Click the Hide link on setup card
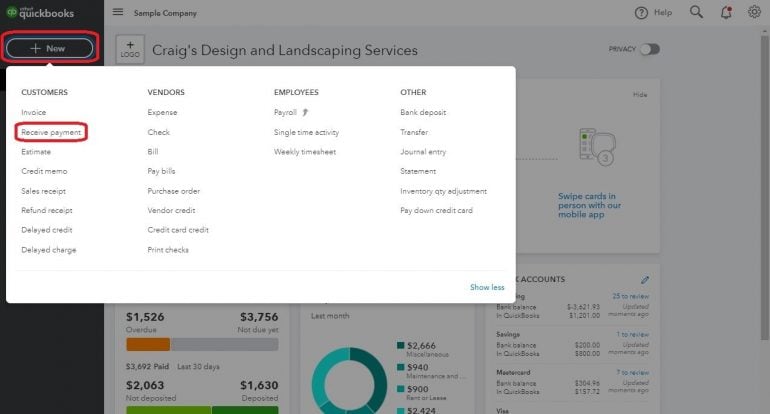Viewport: 770px width, 414px height. [640, 95]
